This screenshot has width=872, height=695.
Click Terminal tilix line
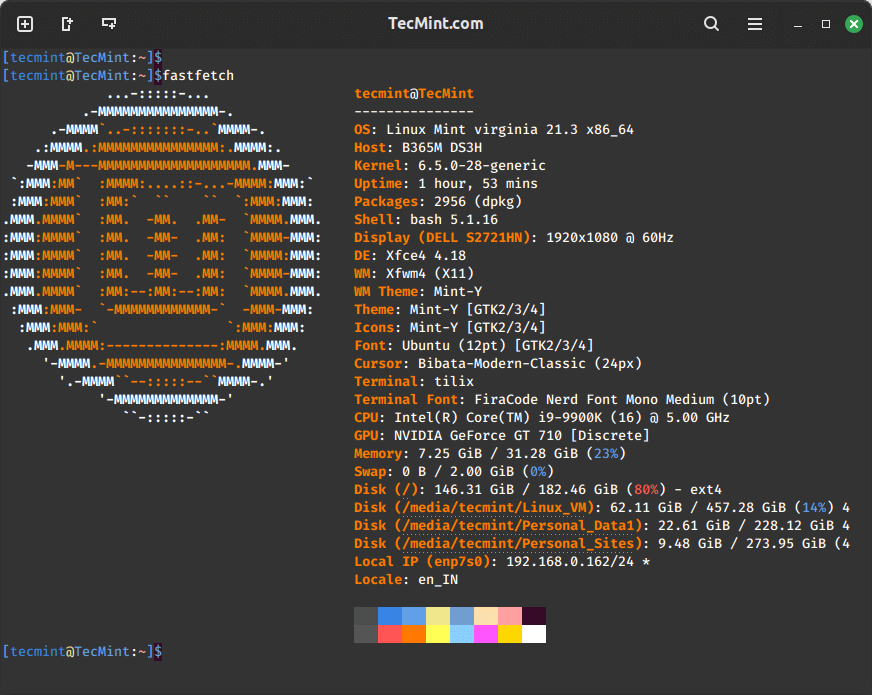(x=414, y=381)
